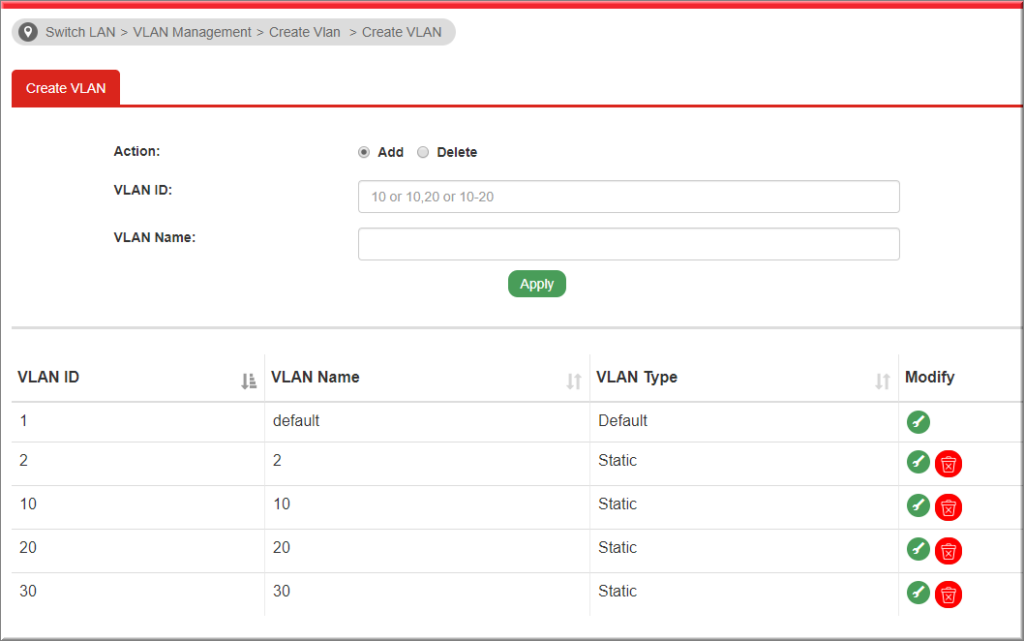The width and height of the screenshot is (1024, 641).
Task: Sort by VLAN Type using the sort arrows
Action: [x=882, y=381]
